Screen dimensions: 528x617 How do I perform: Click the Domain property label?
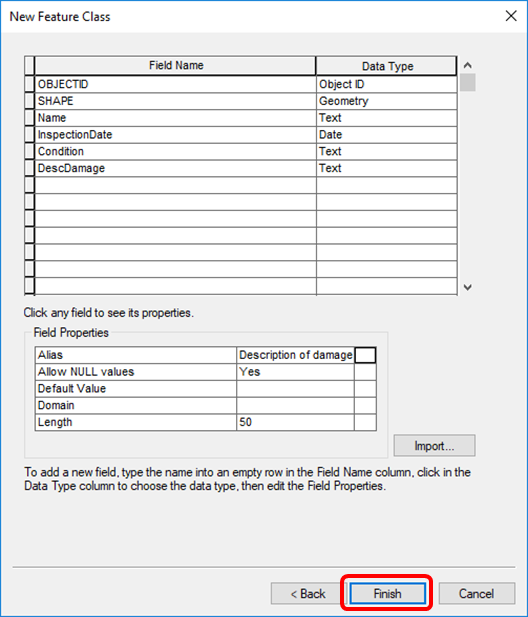136,405
